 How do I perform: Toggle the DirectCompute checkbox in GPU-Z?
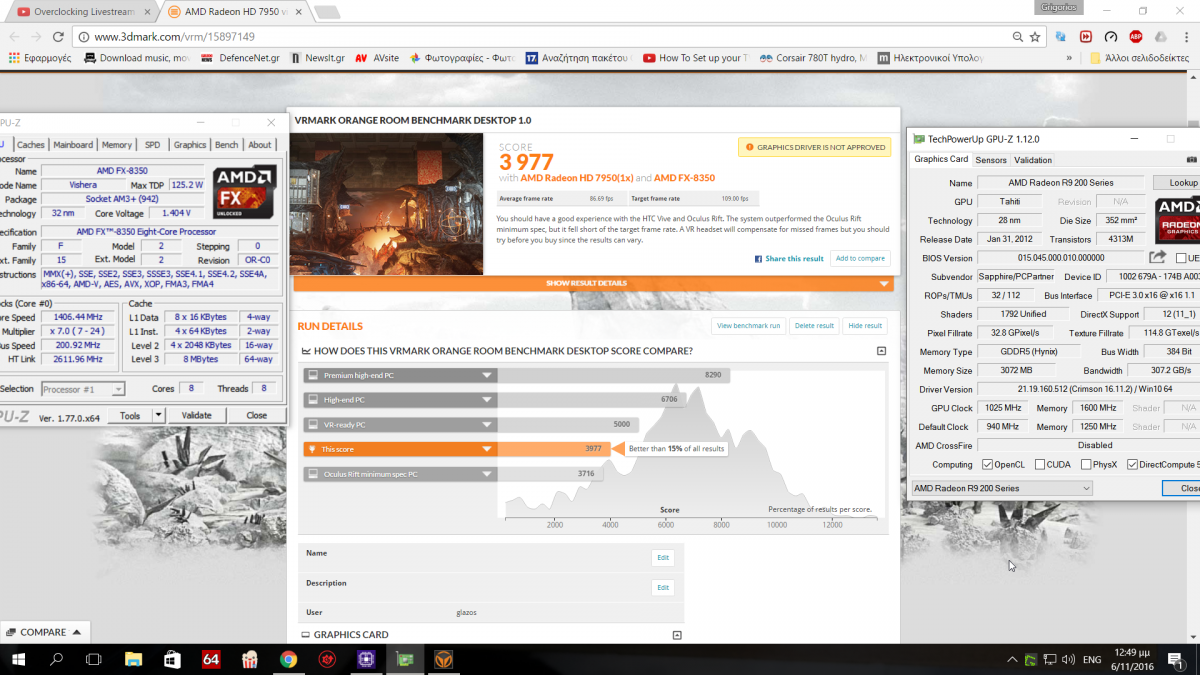pyautogui.click(x=1132, y=464)
